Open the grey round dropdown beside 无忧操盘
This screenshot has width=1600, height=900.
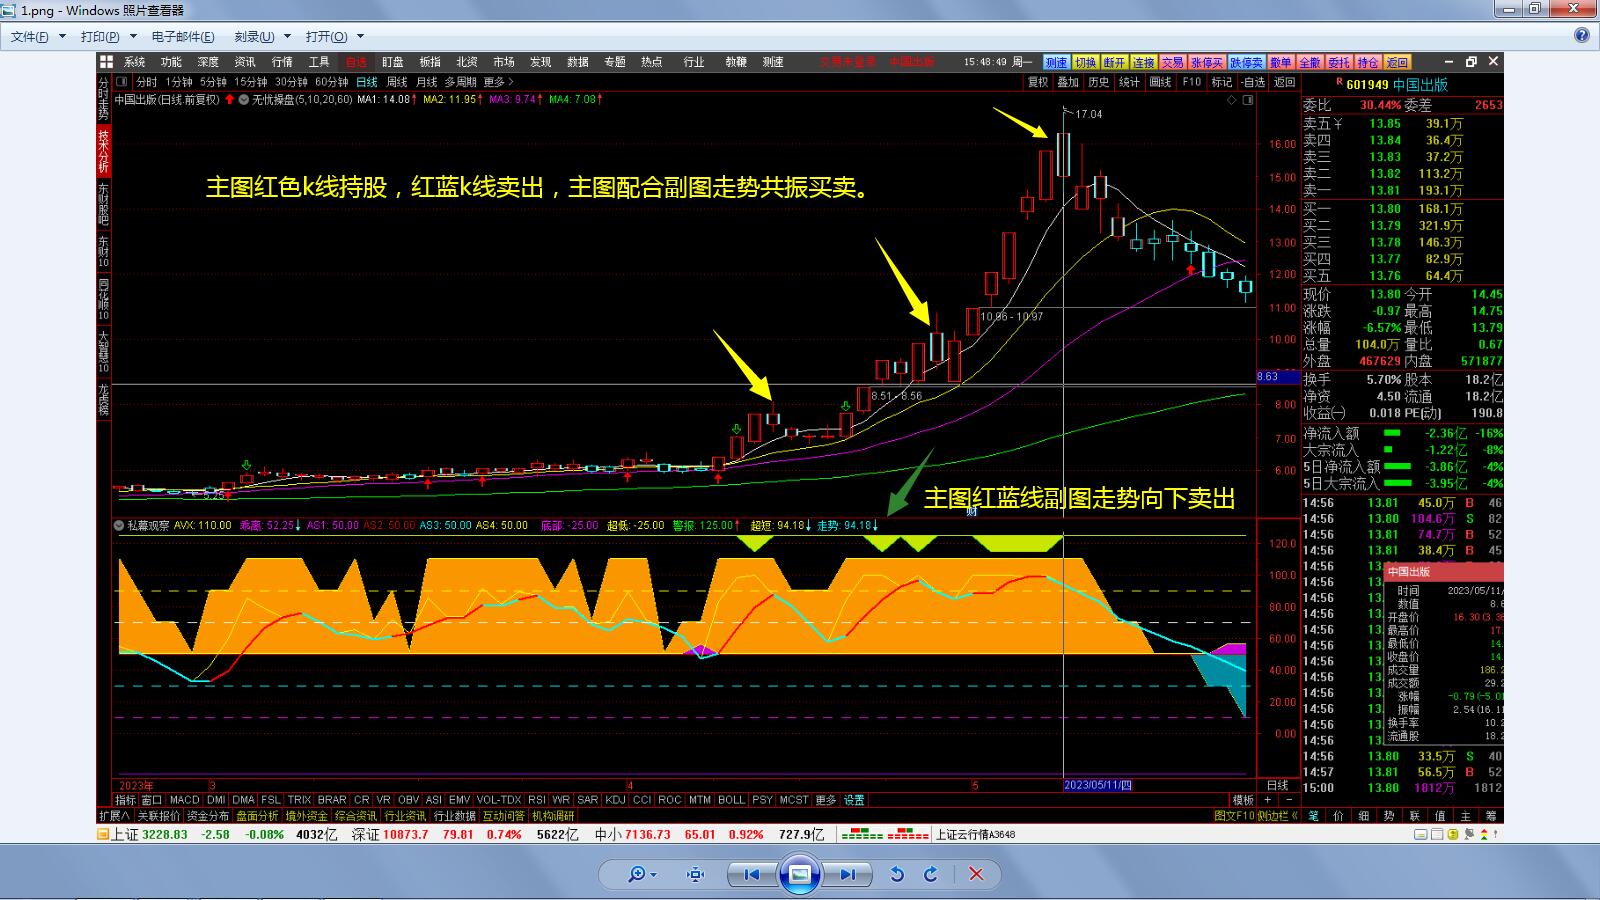[243, 100]
